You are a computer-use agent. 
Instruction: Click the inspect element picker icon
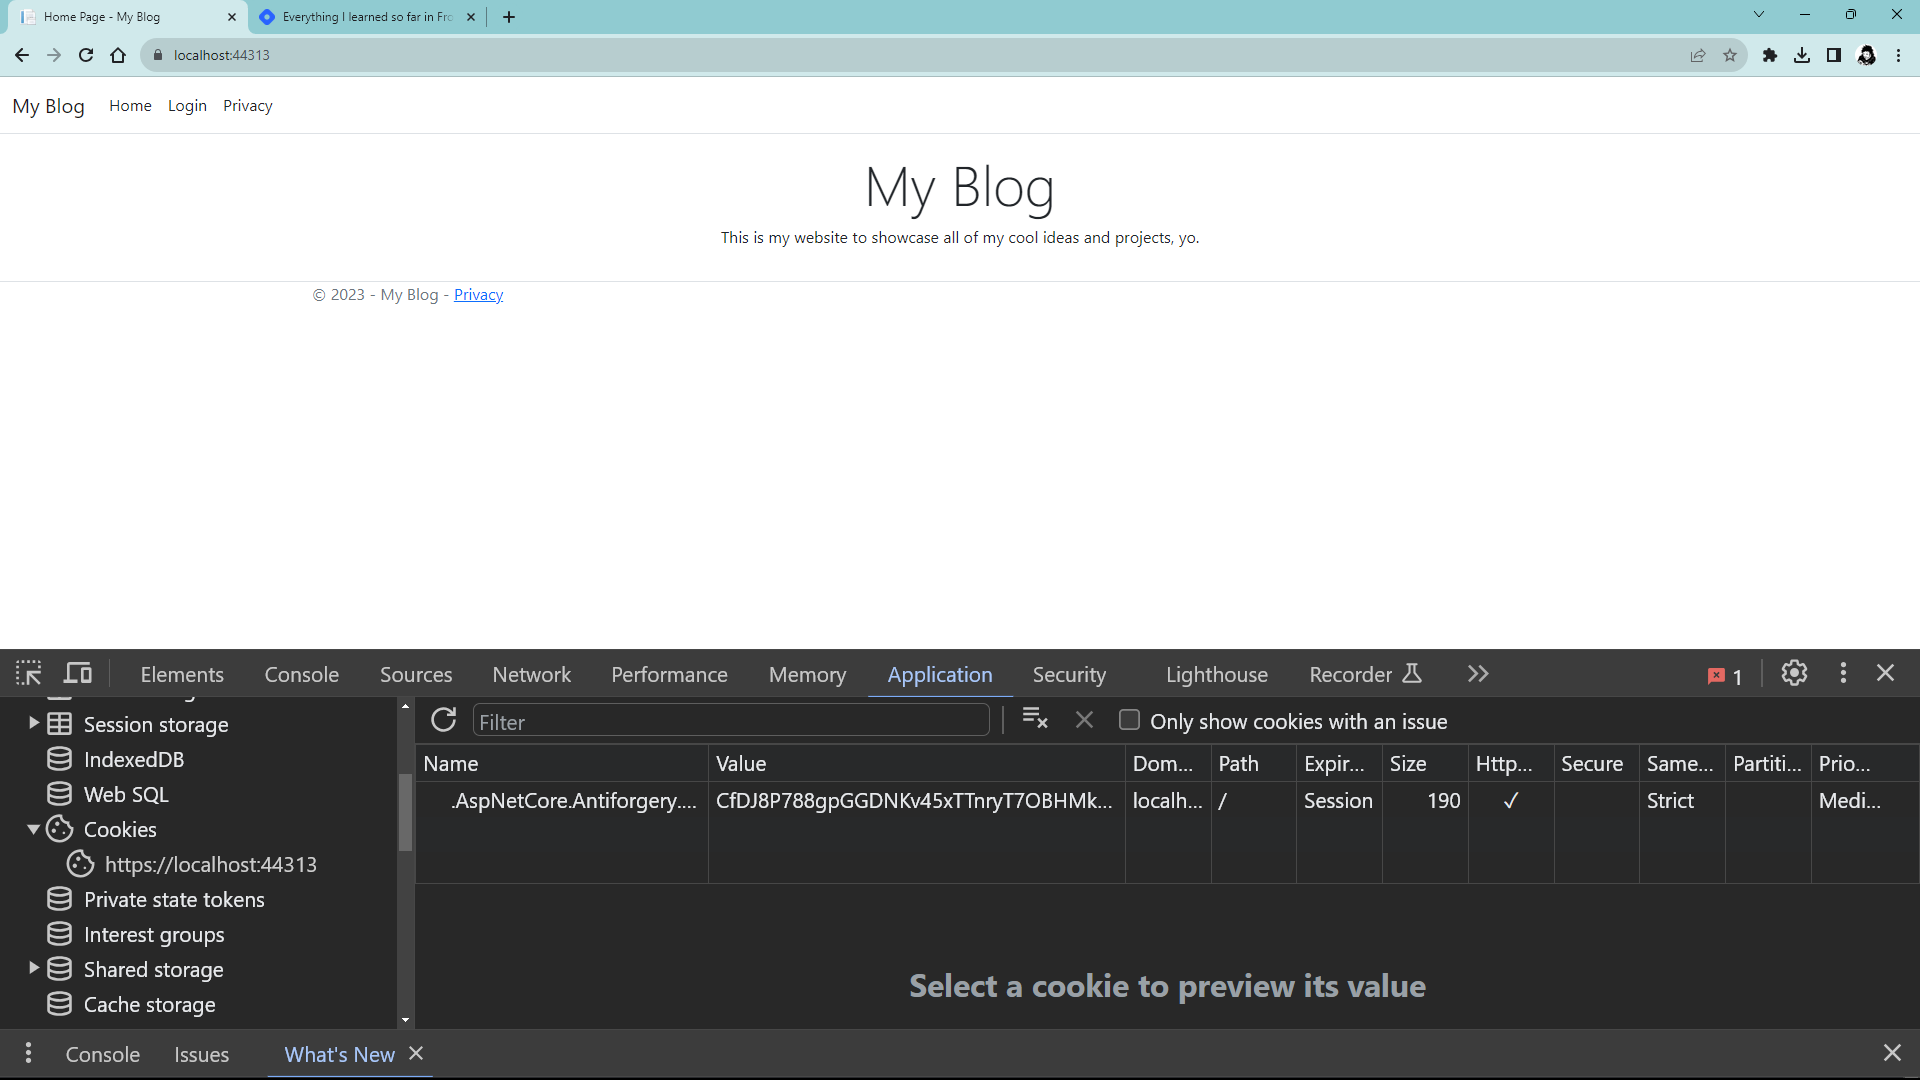tap(28, 674)
